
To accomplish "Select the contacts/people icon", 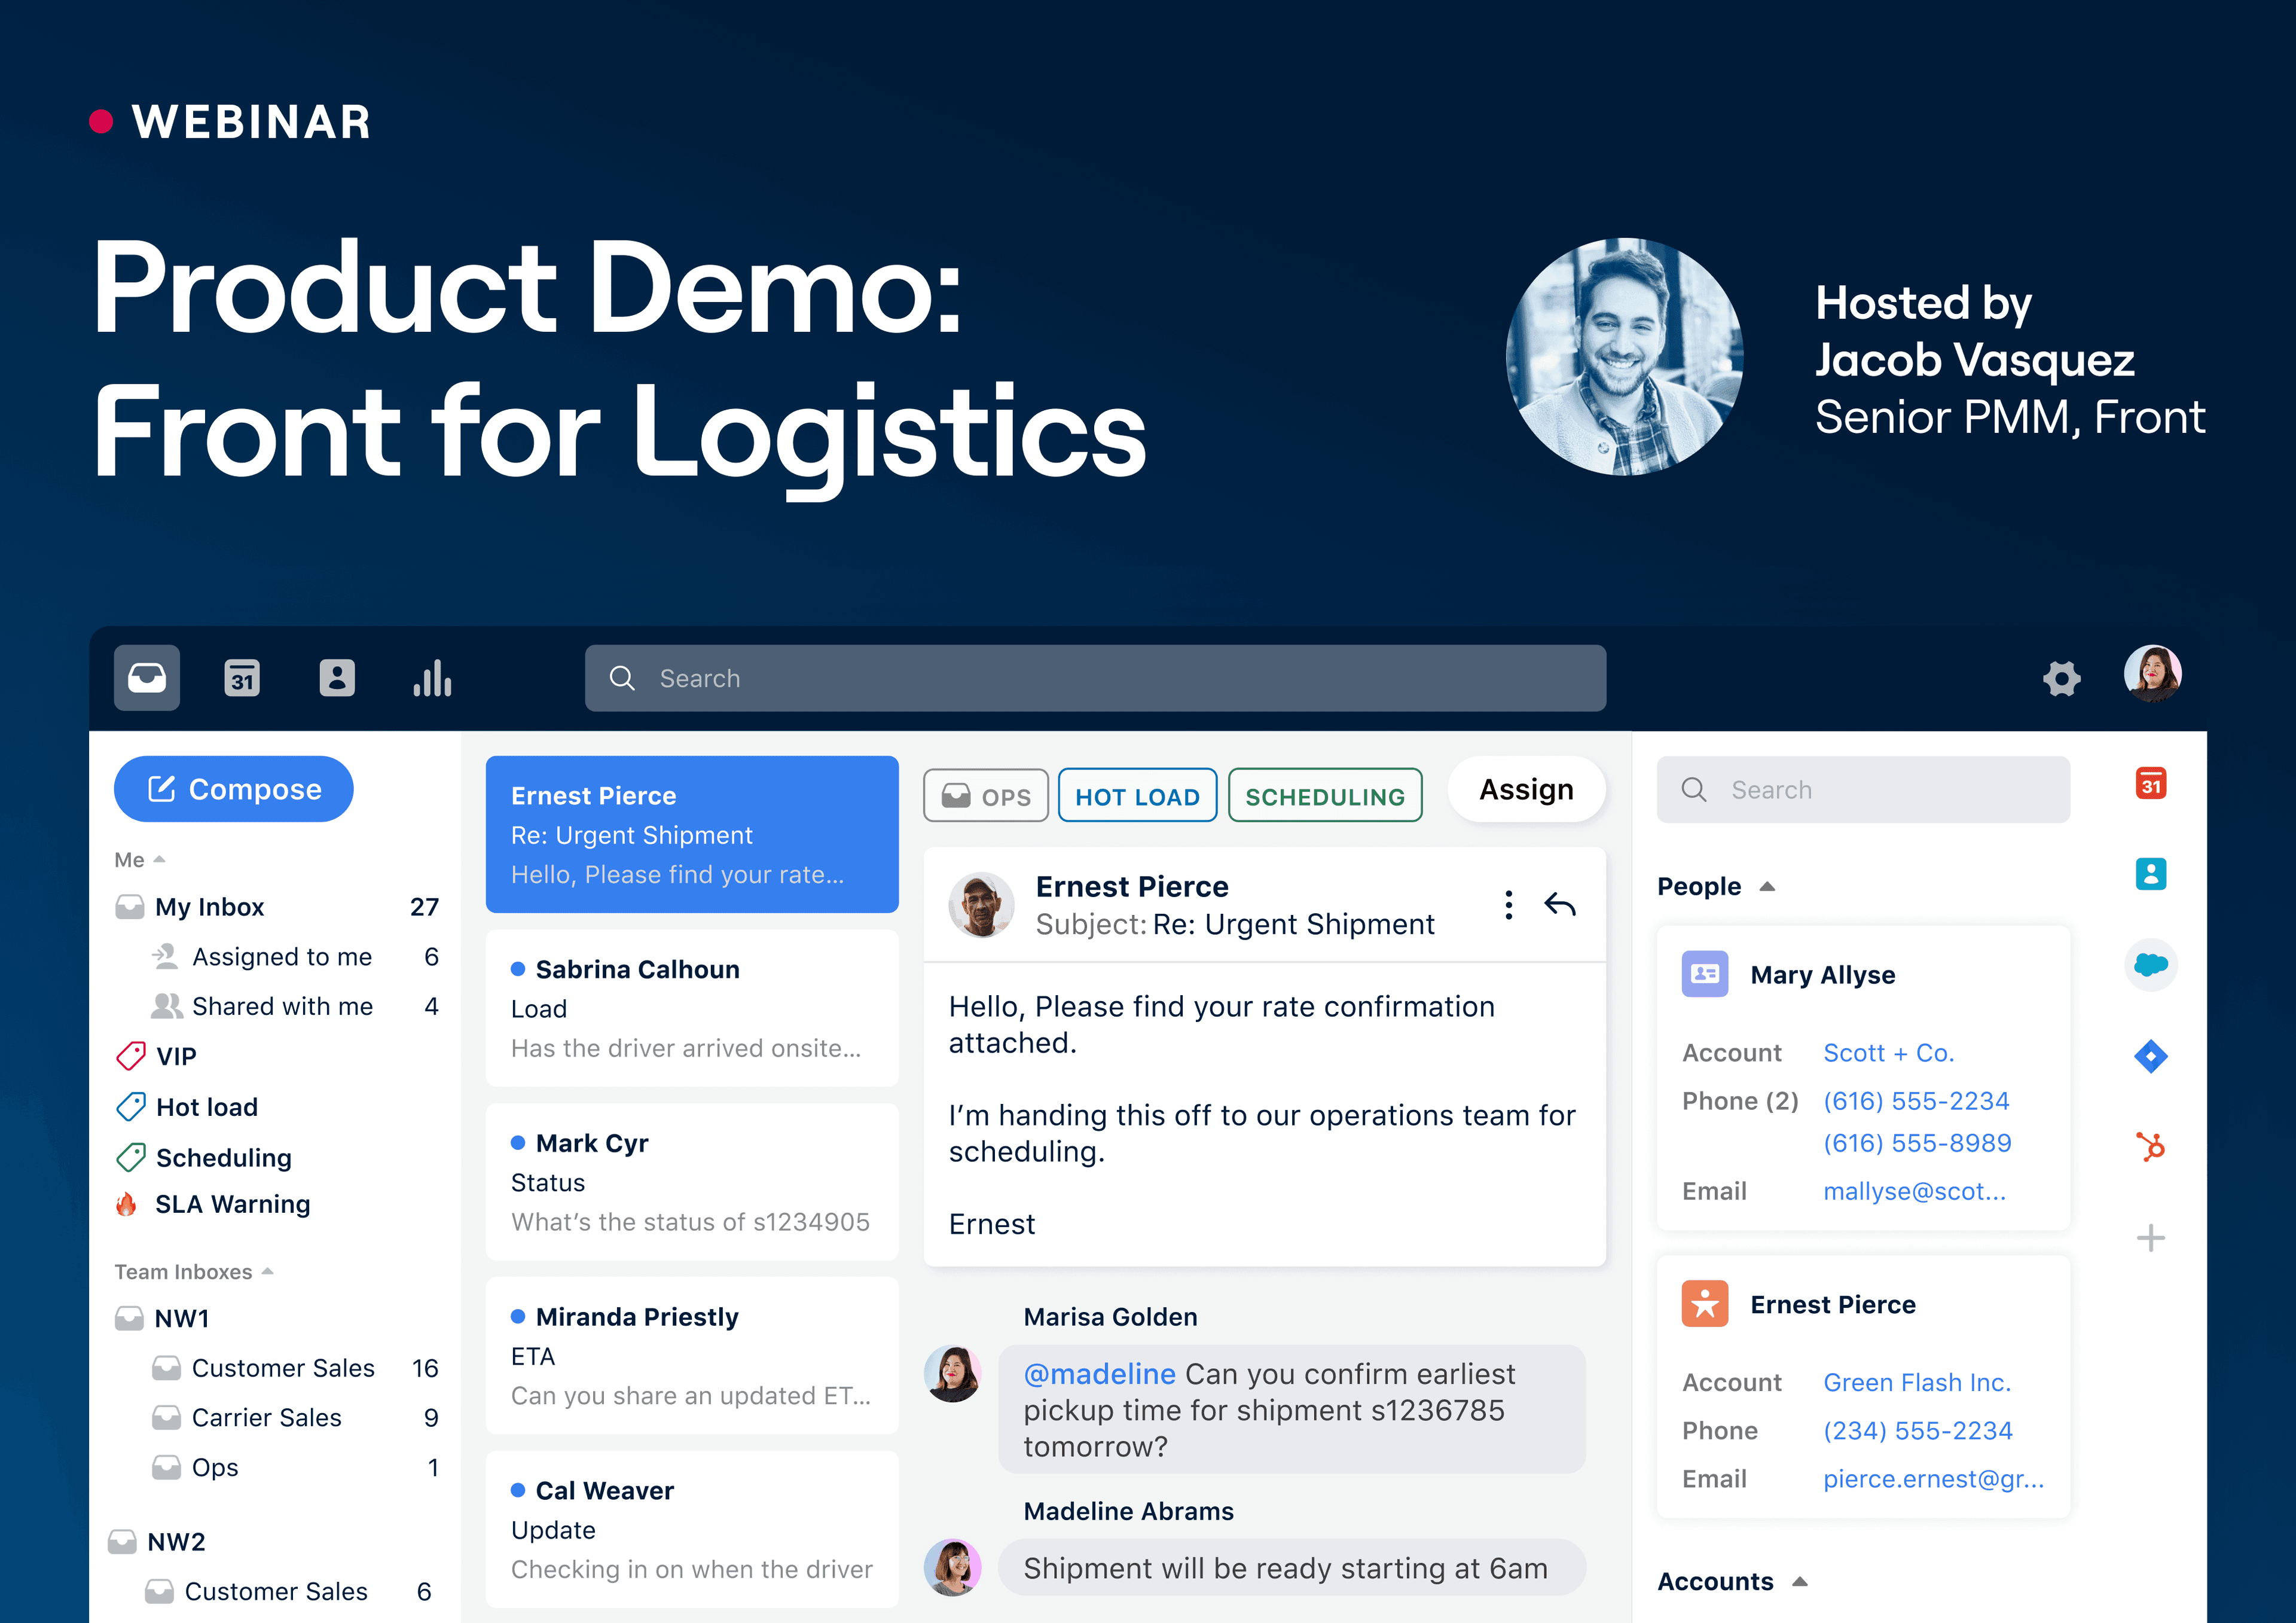I will [x=337, y=676].
